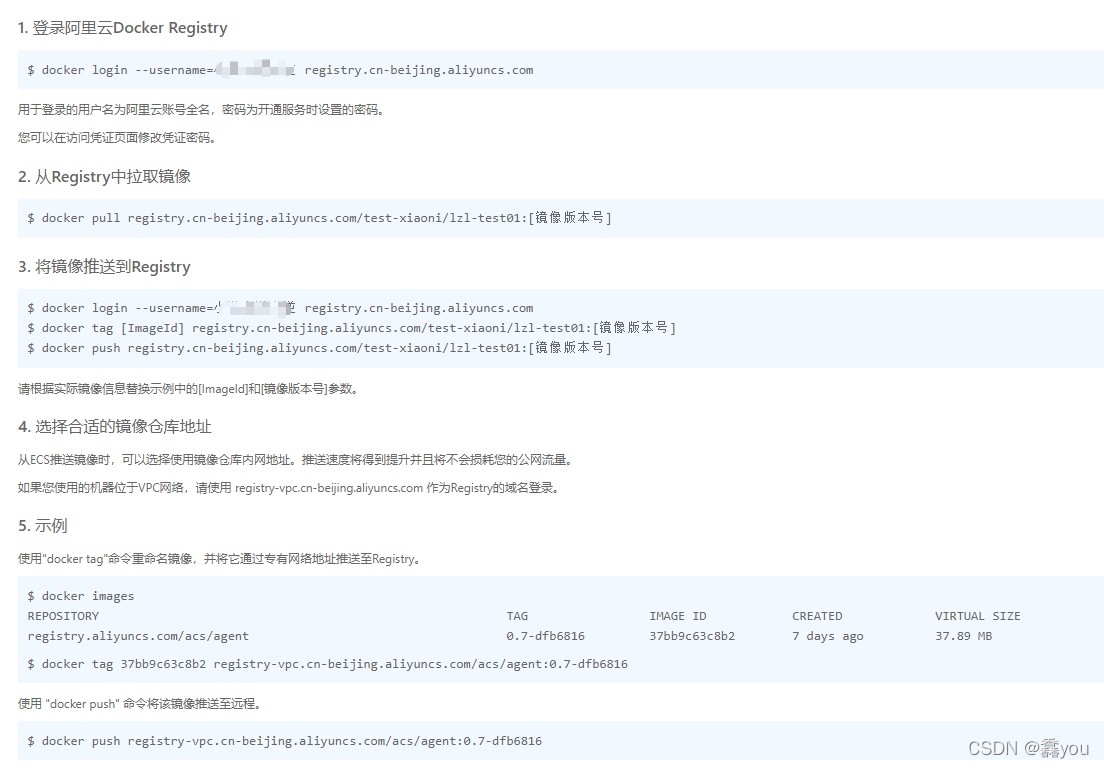This screenshot has width=1104, height=768.
Task: Click the "$ docker images" command
Action: (80, 596)
